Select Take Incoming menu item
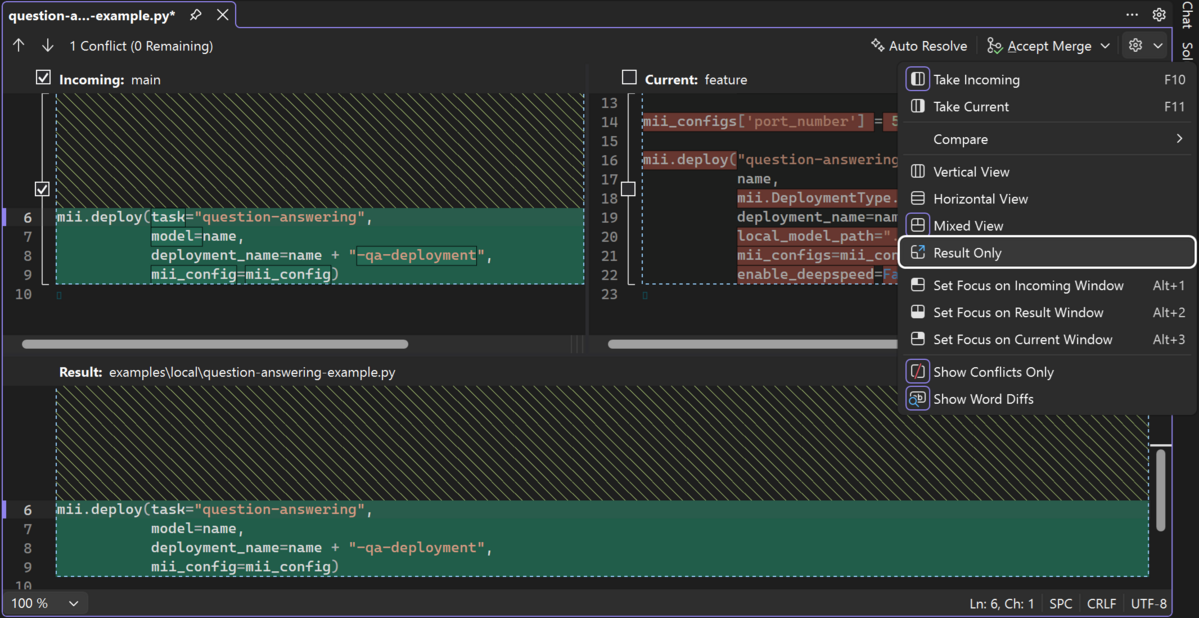 tap(1047, 80)
